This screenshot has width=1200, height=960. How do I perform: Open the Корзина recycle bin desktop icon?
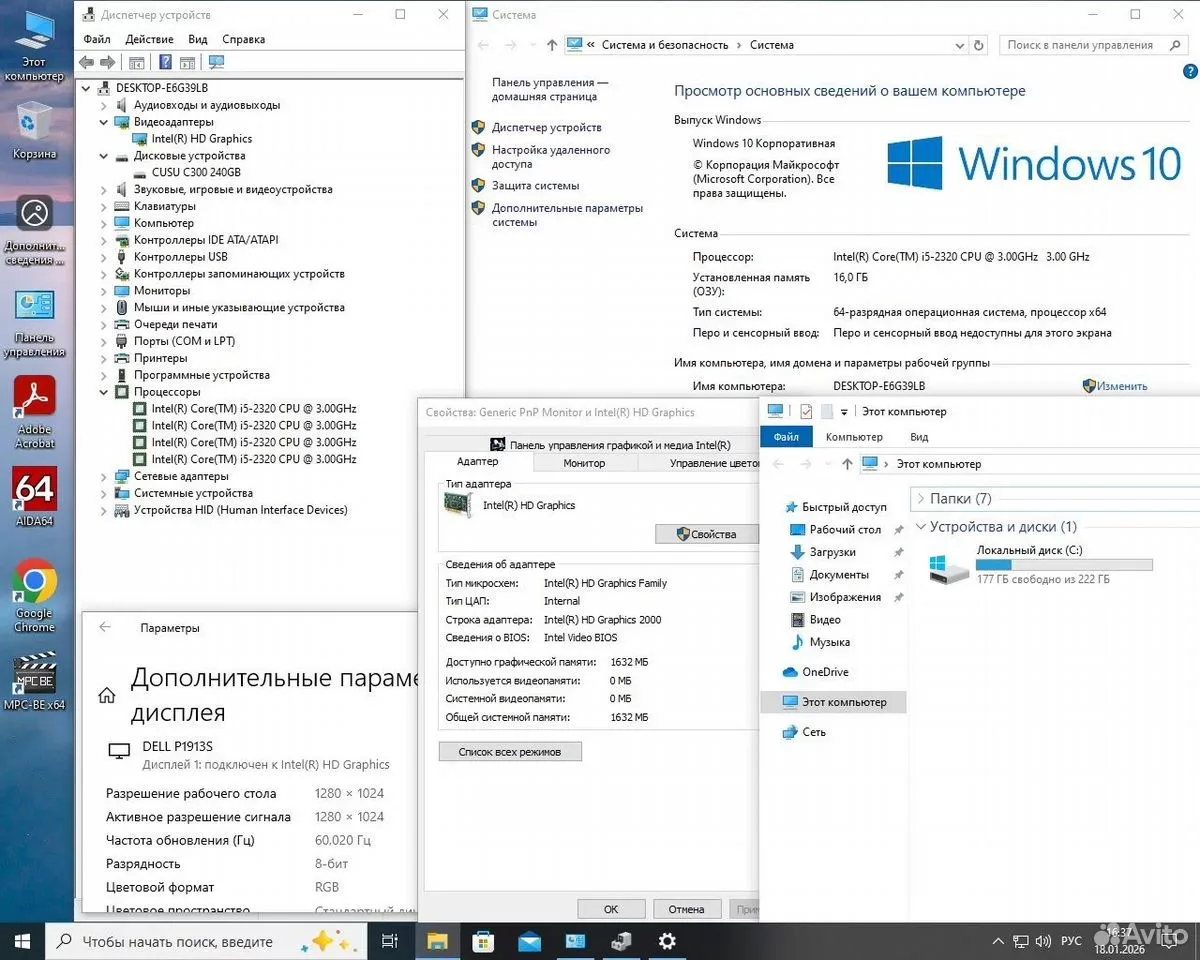coord(34,130)
